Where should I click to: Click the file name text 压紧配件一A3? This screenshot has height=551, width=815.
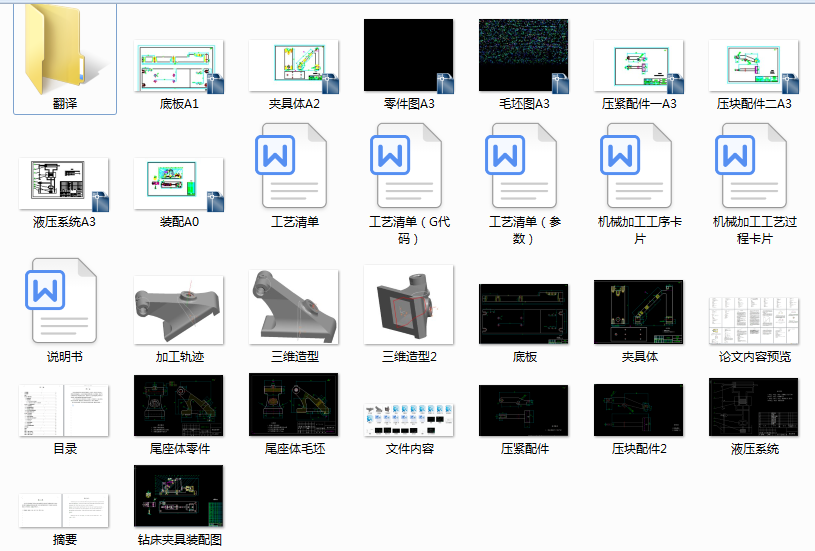pyautogui.click(x=639, y=103)
